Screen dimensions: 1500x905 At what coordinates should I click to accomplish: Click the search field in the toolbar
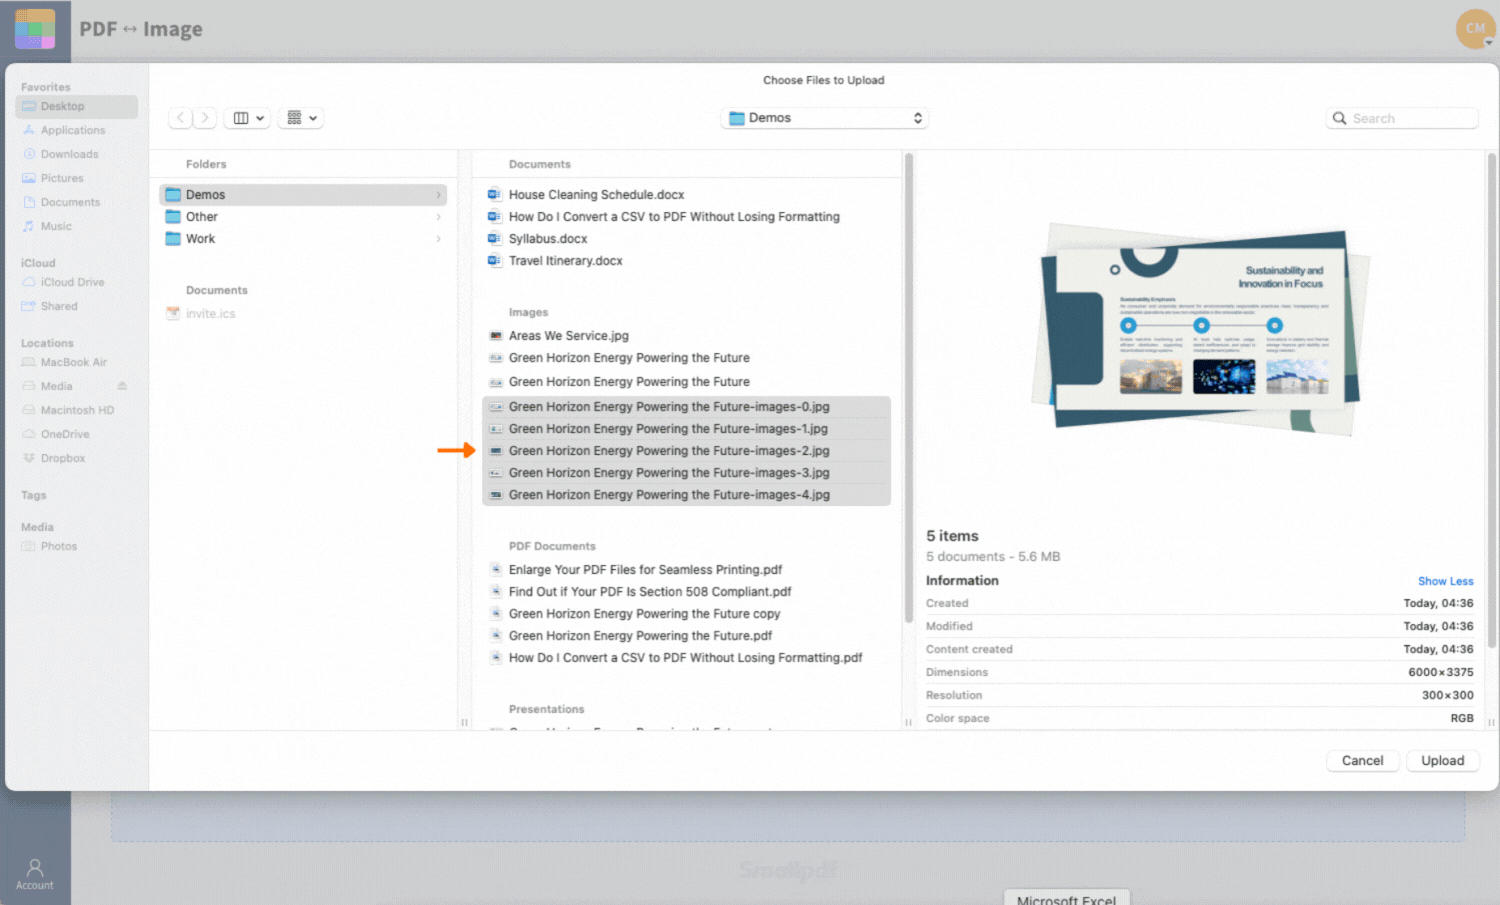pos(1402,117)
